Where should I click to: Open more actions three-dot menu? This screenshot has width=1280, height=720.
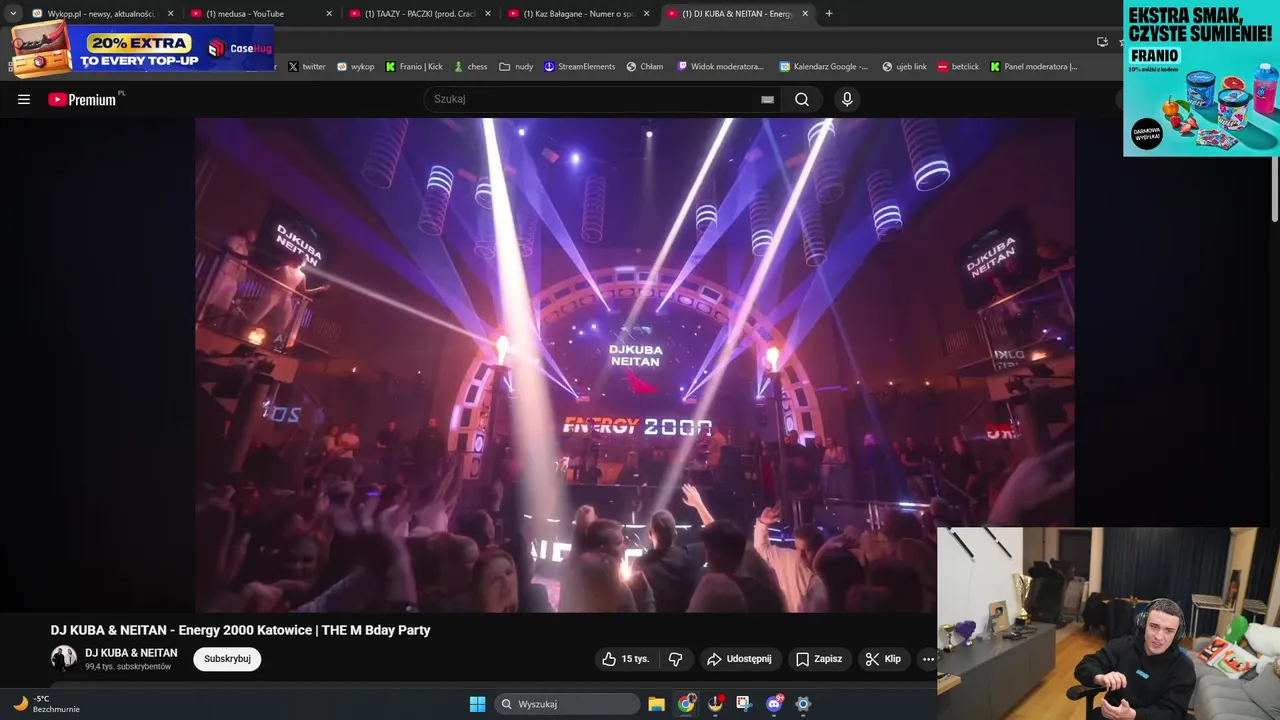pos(928,659)
